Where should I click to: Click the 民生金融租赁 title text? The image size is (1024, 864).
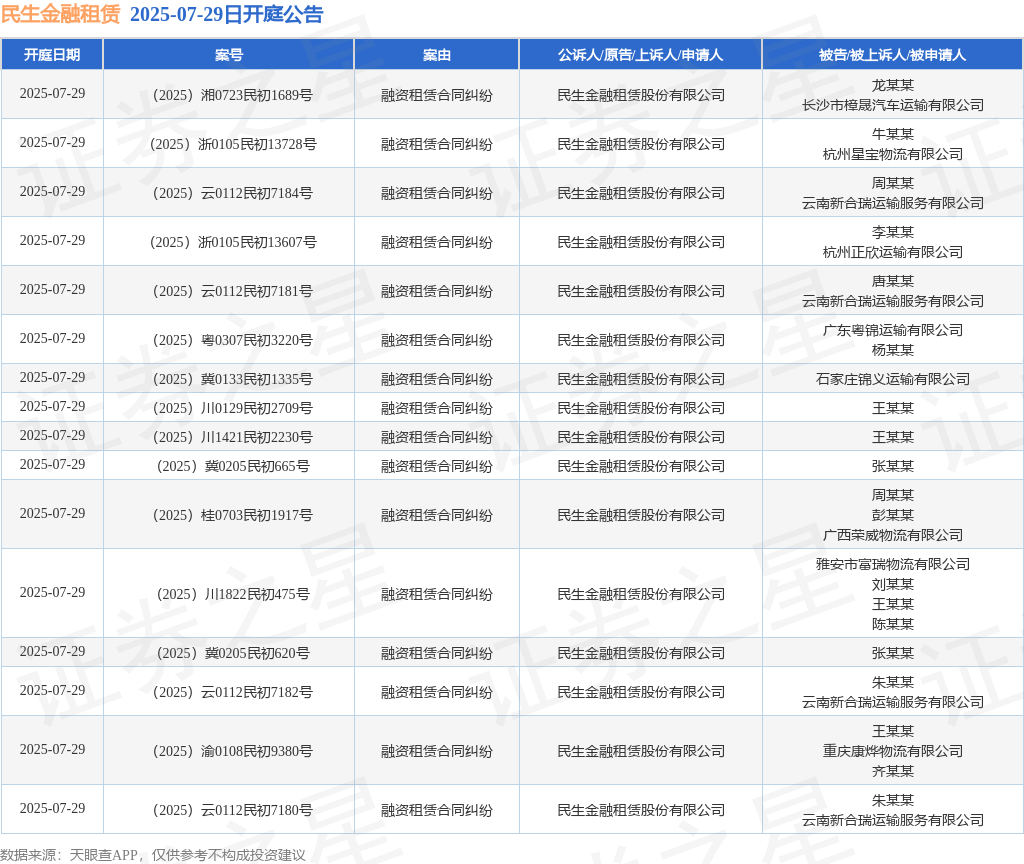coord(61,14)
